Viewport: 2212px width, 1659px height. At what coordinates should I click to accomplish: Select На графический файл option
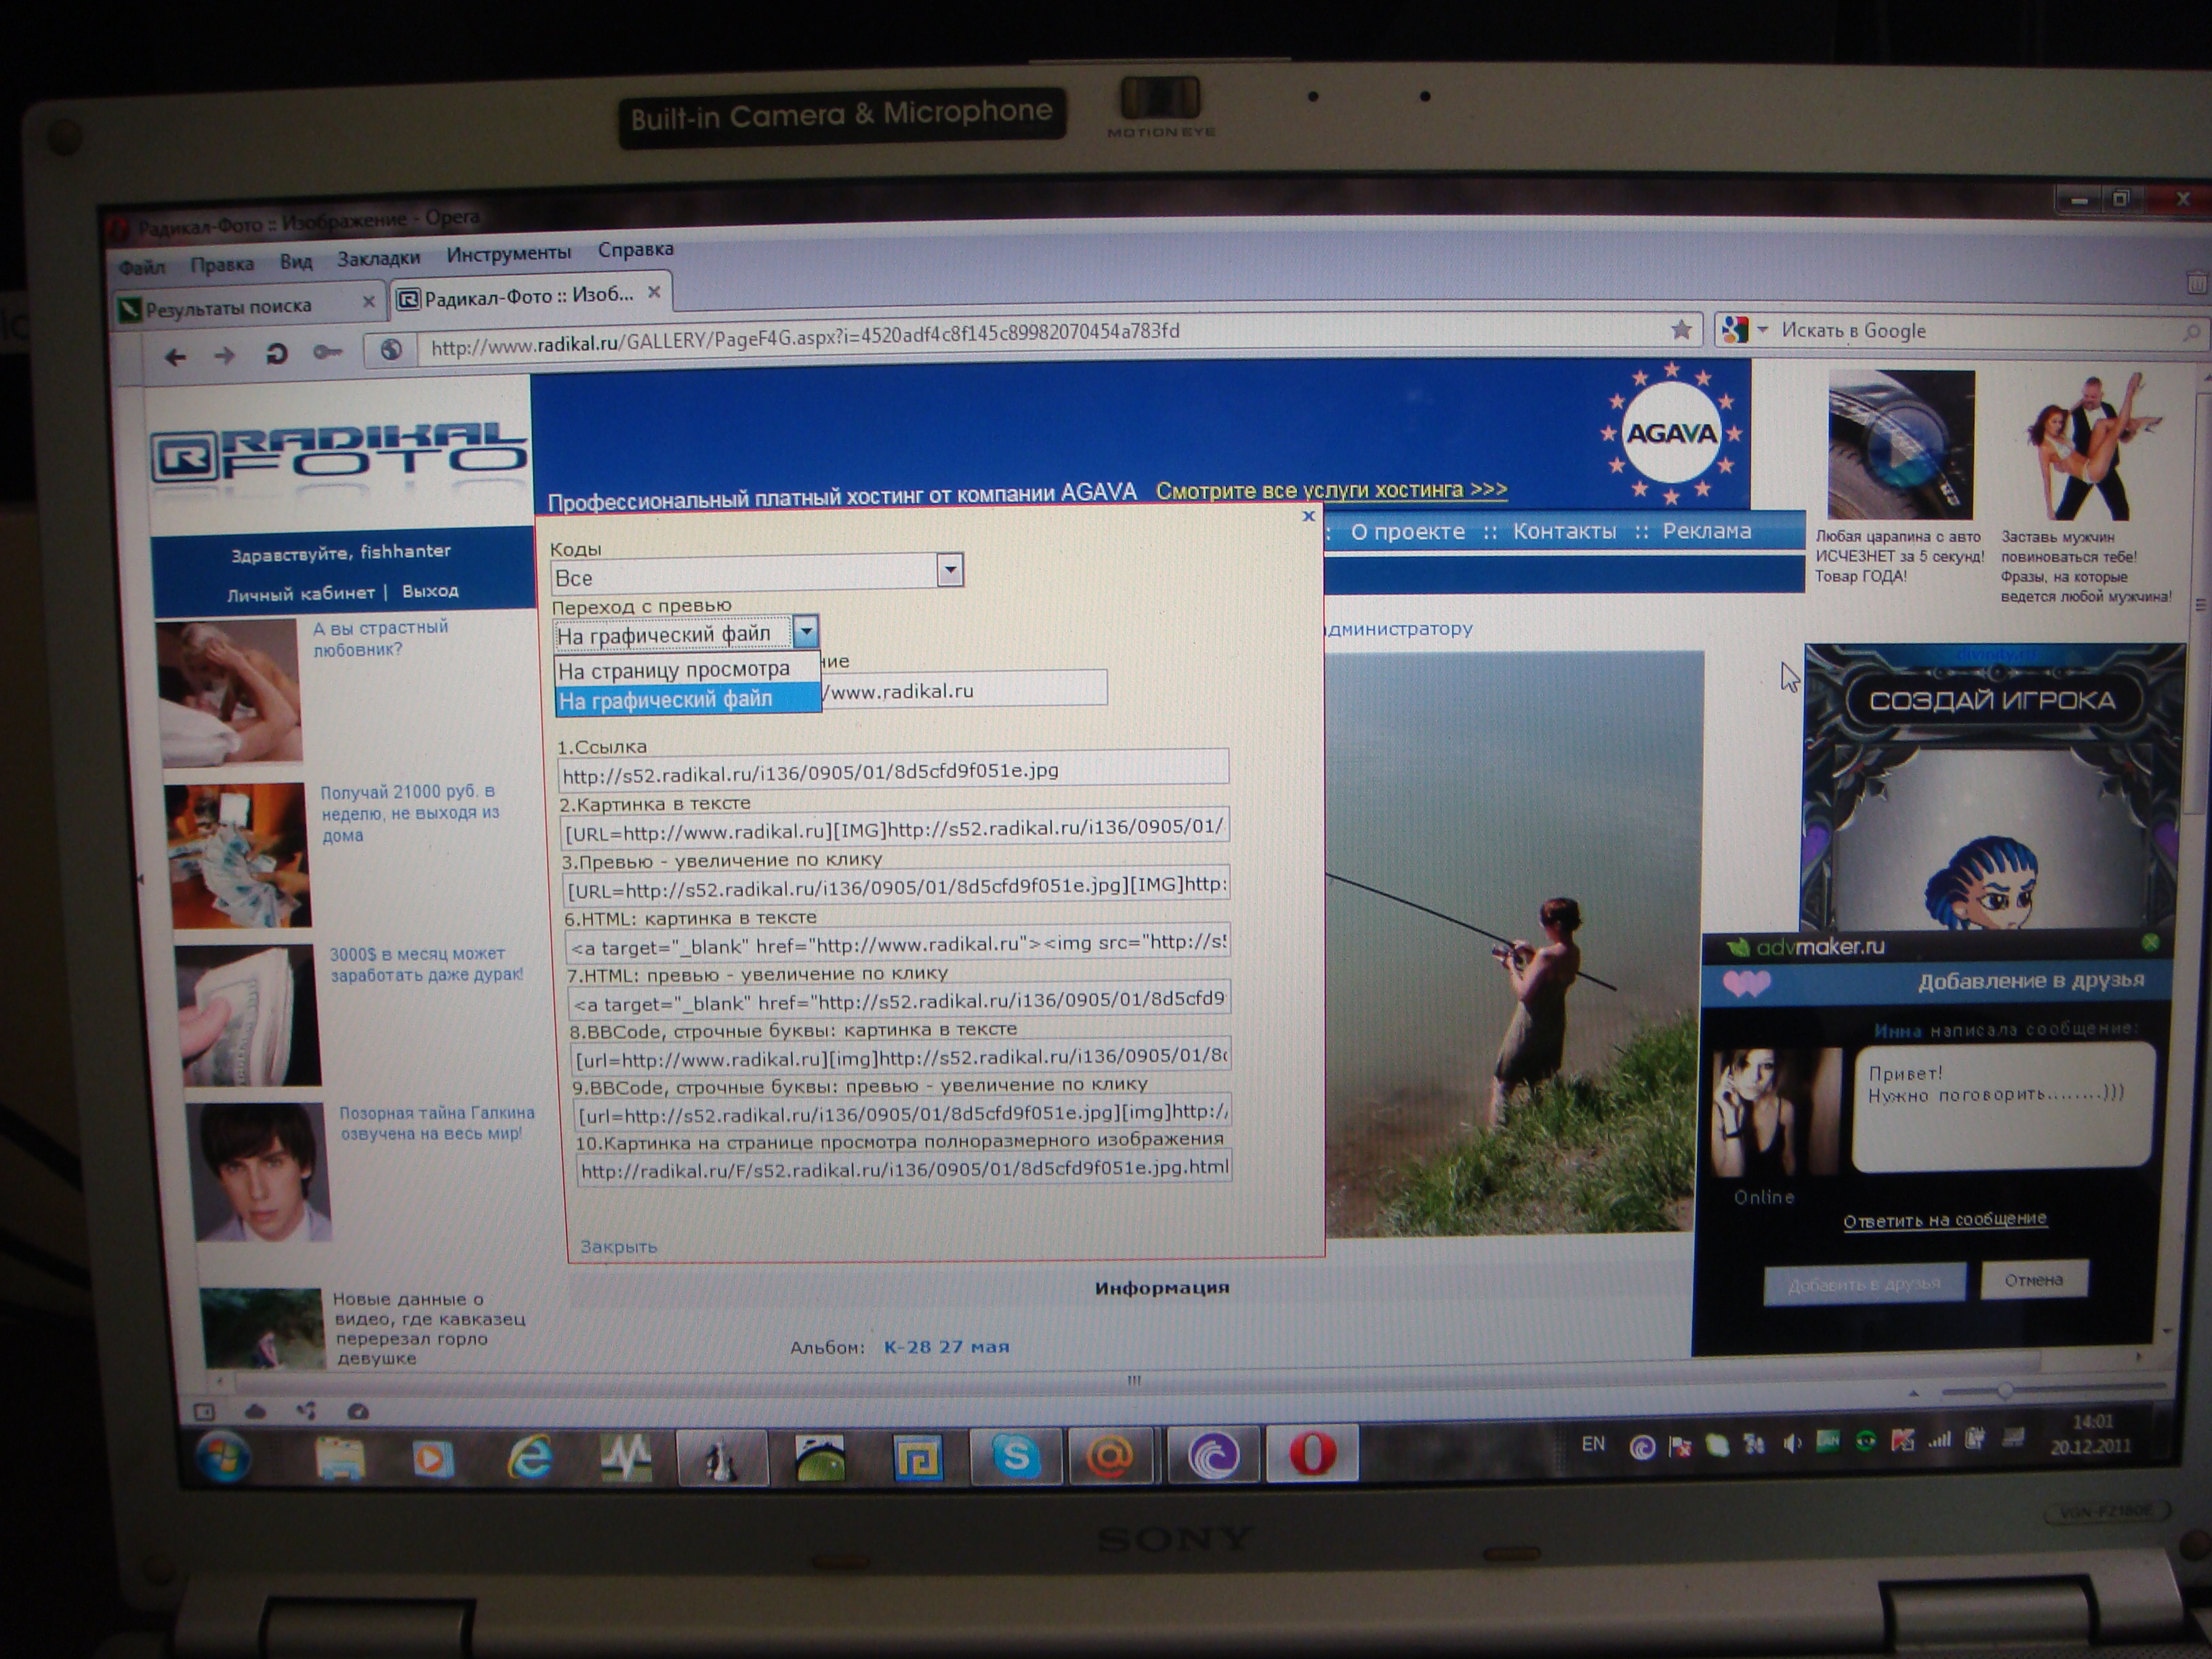(x=666, y=700)
